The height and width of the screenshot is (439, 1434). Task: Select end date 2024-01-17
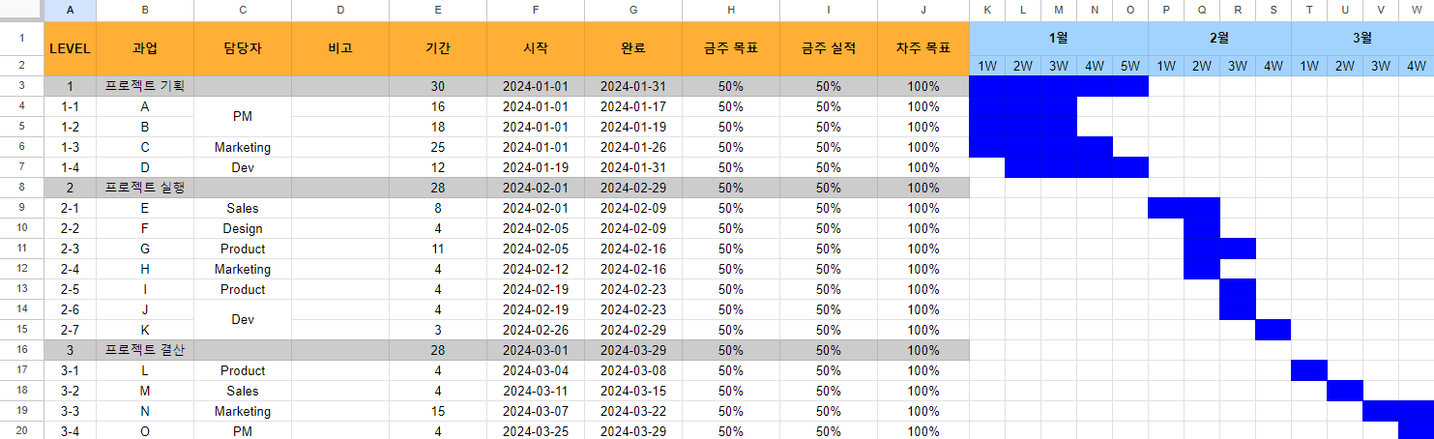[634, 107]
